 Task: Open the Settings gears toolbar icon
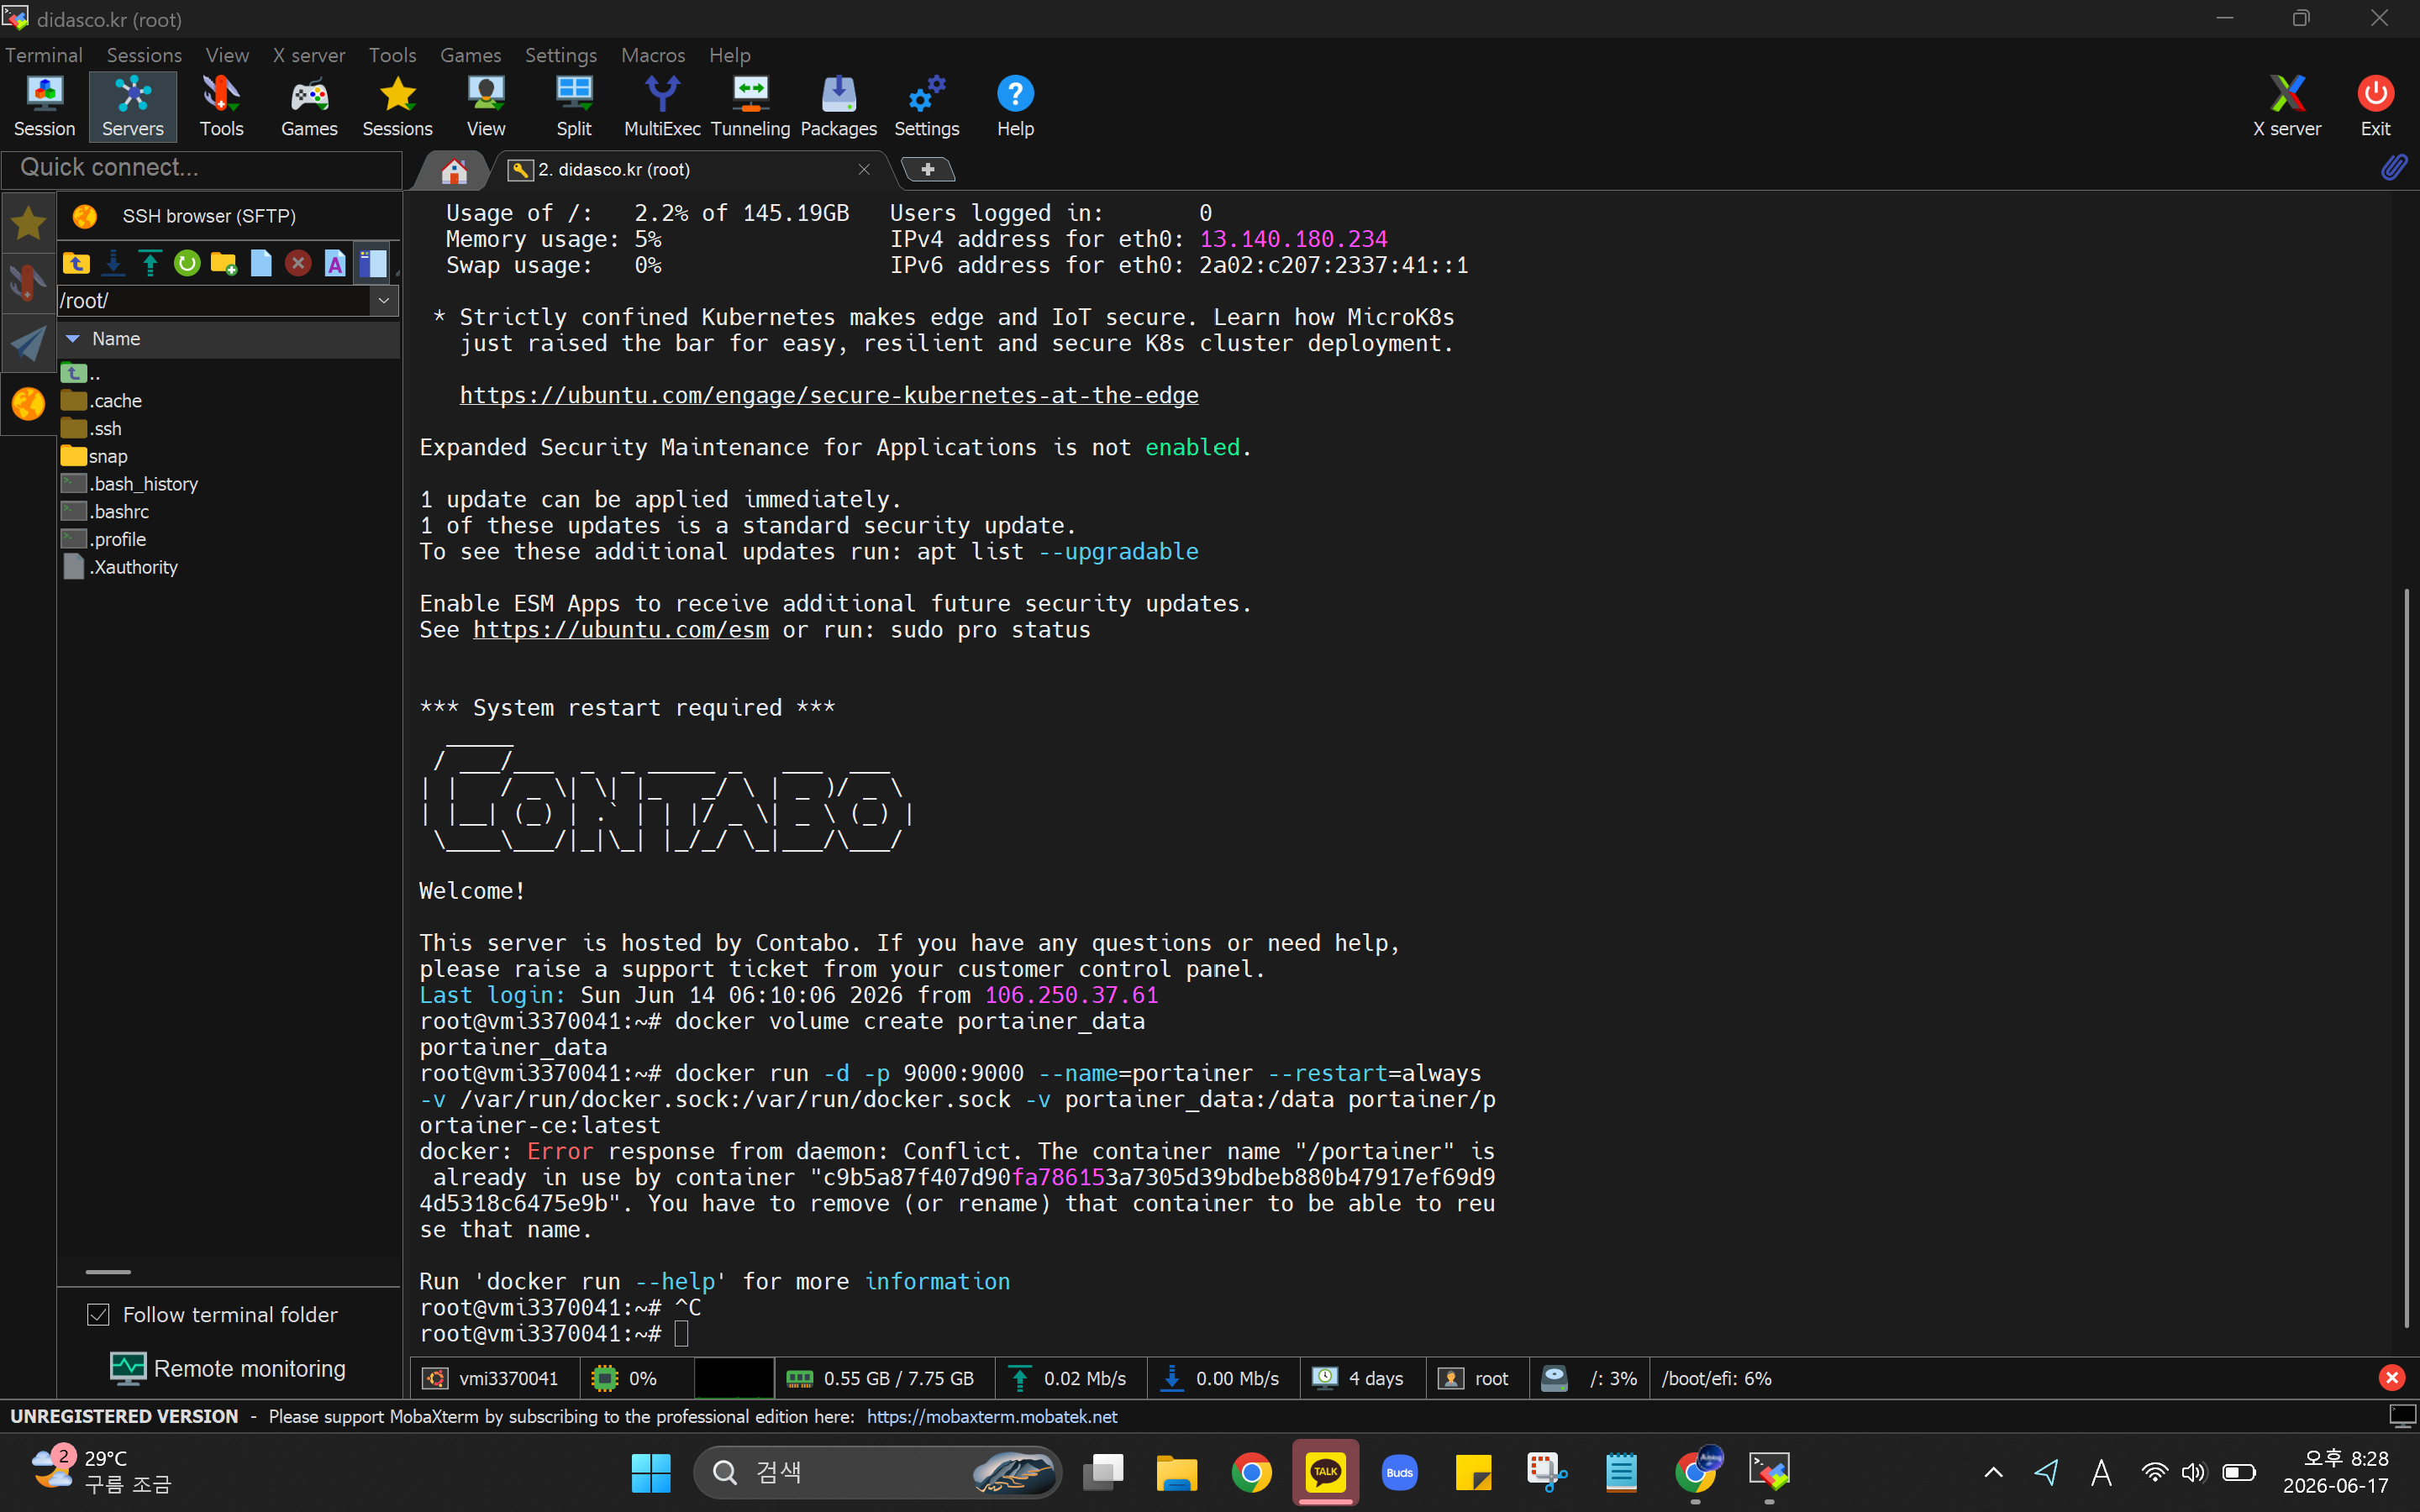(926, 106)
